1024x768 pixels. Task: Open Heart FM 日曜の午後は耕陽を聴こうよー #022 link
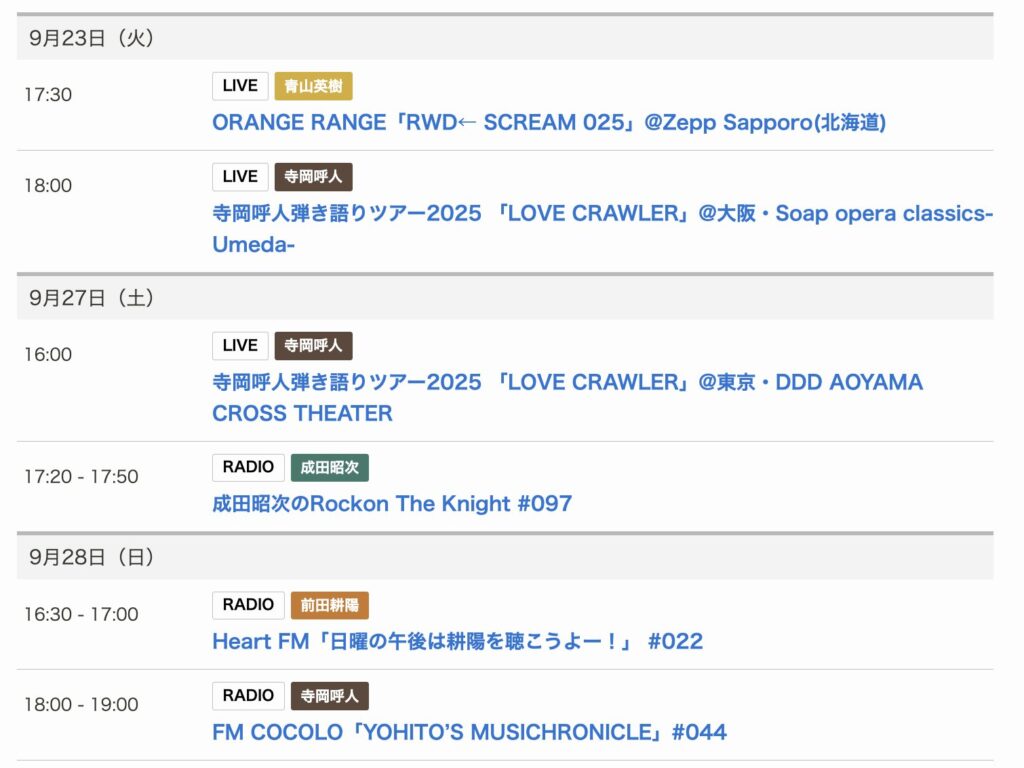pyautogui.click(x=457, y=642)
